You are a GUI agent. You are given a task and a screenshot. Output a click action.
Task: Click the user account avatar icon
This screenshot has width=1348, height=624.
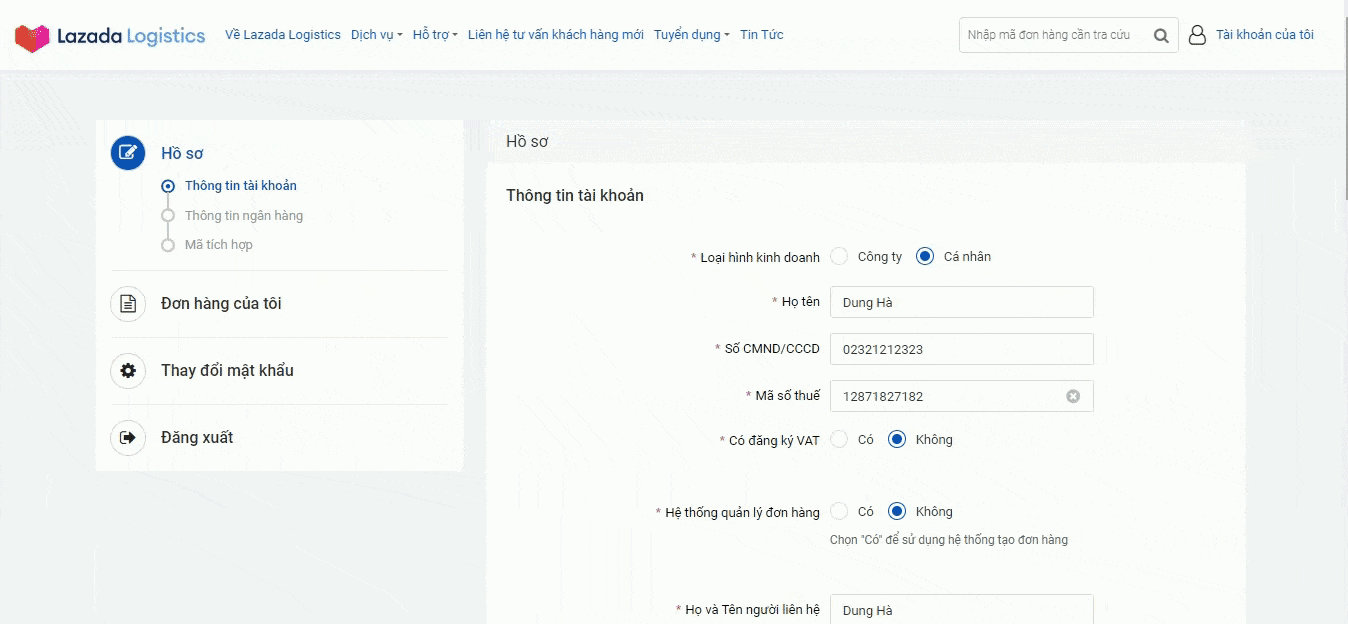(1197, 35)
